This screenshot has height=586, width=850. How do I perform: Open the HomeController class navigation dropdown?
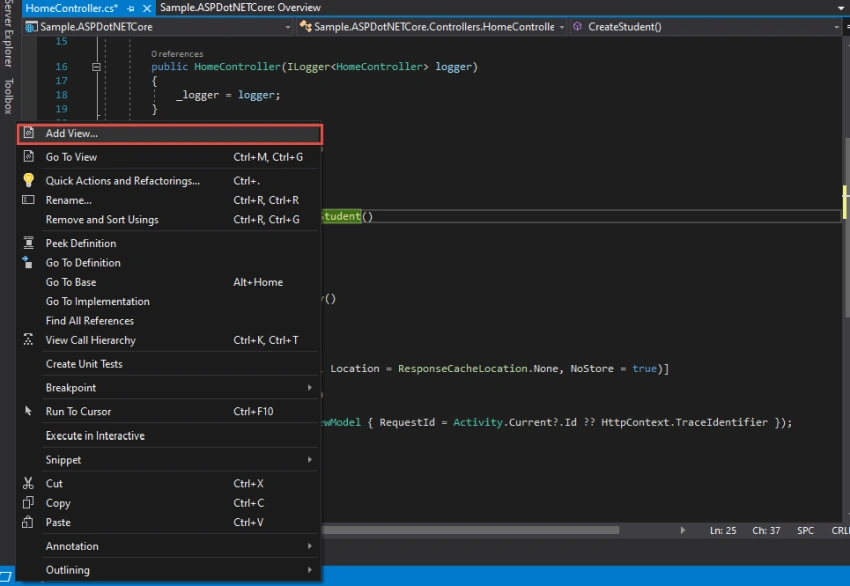[432, 27]
